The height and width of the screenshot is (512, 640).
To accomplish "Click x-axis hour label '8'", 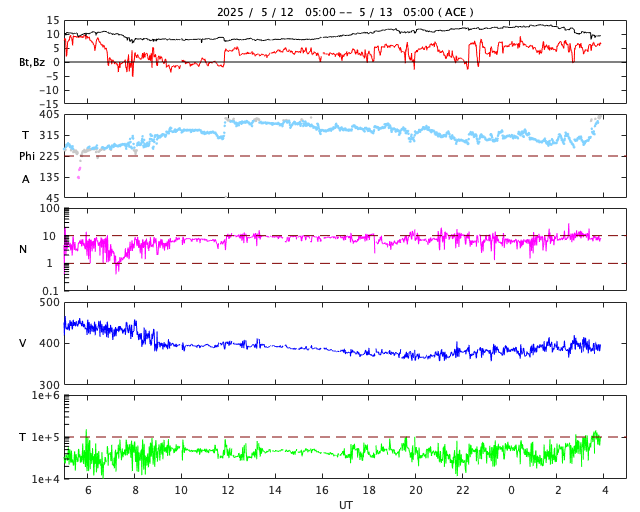I will click(x=135, y=490).
